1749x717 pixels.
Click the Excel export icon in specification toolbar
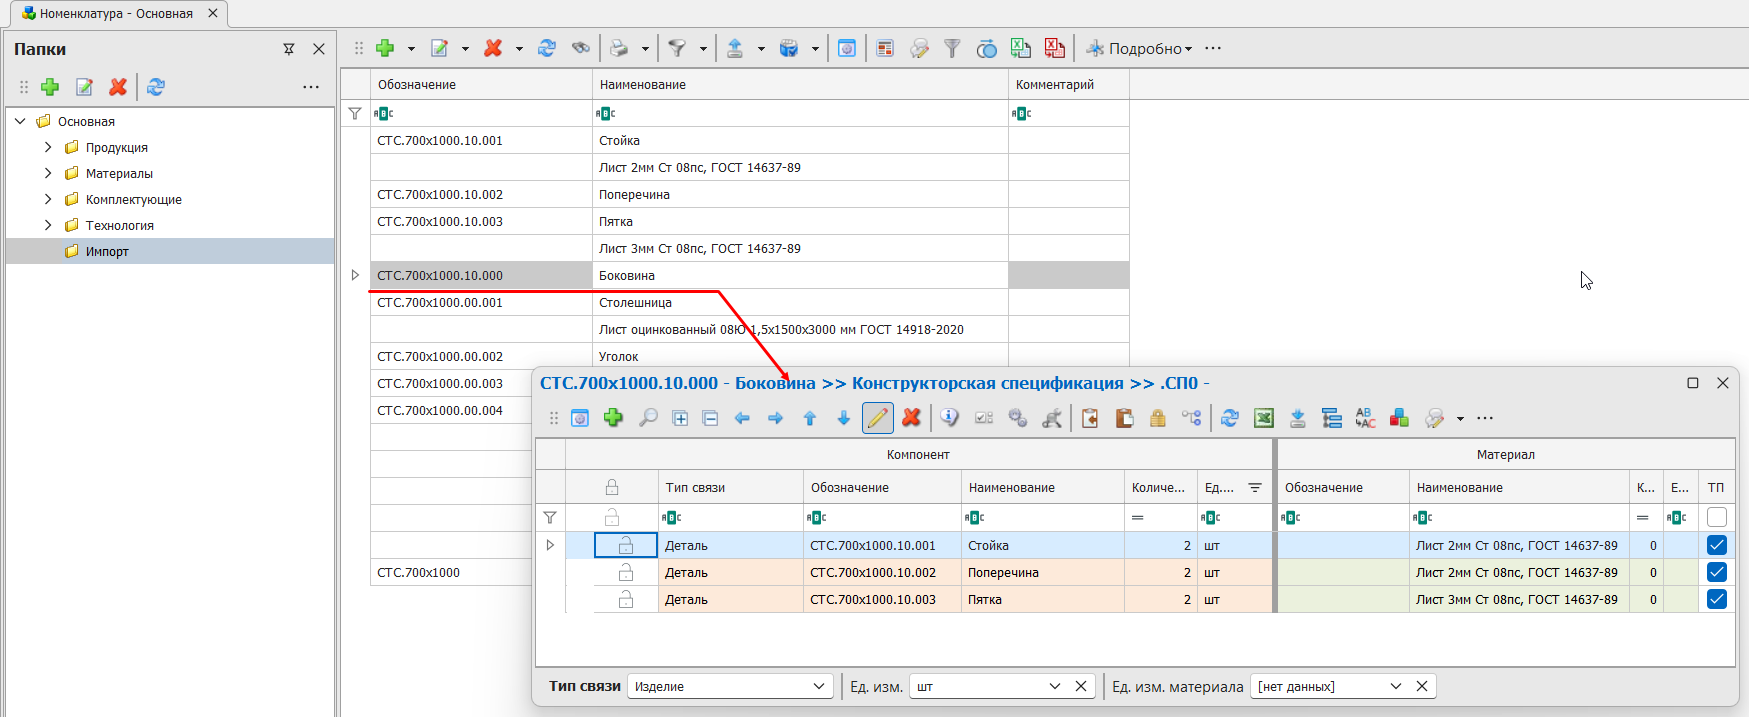pyautogui.click(x=1264, y=418)
